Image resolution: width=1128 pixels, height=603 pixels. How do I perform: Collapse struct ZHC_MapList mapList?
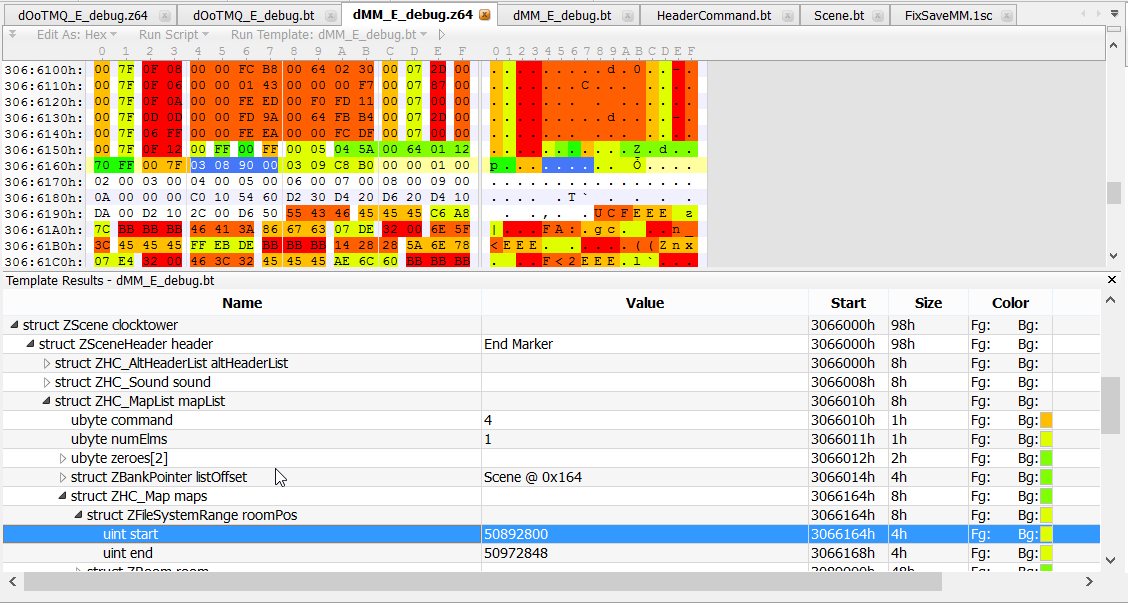(46, 401)
